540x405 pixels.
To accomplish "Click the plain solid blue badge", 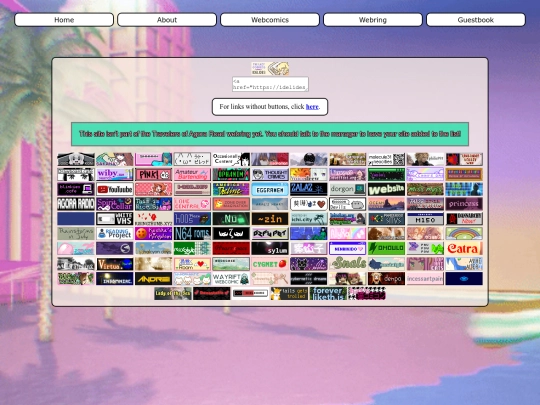I will tap(76, 219).
